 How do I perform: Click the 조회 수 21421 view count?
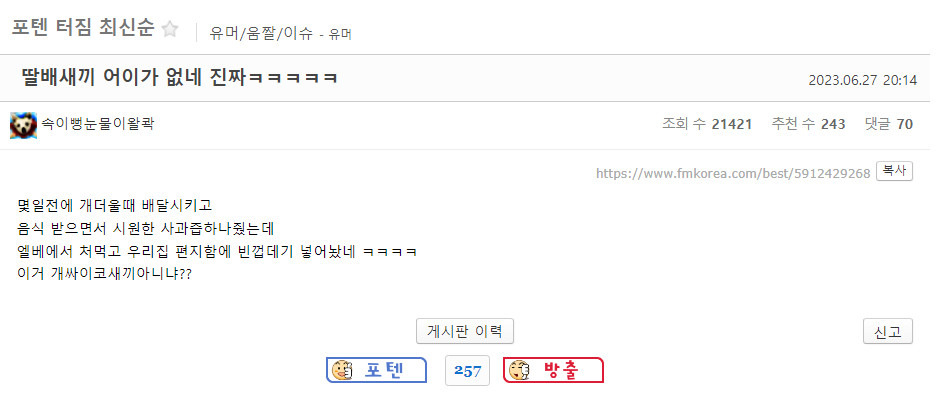(x=707, y=124)
